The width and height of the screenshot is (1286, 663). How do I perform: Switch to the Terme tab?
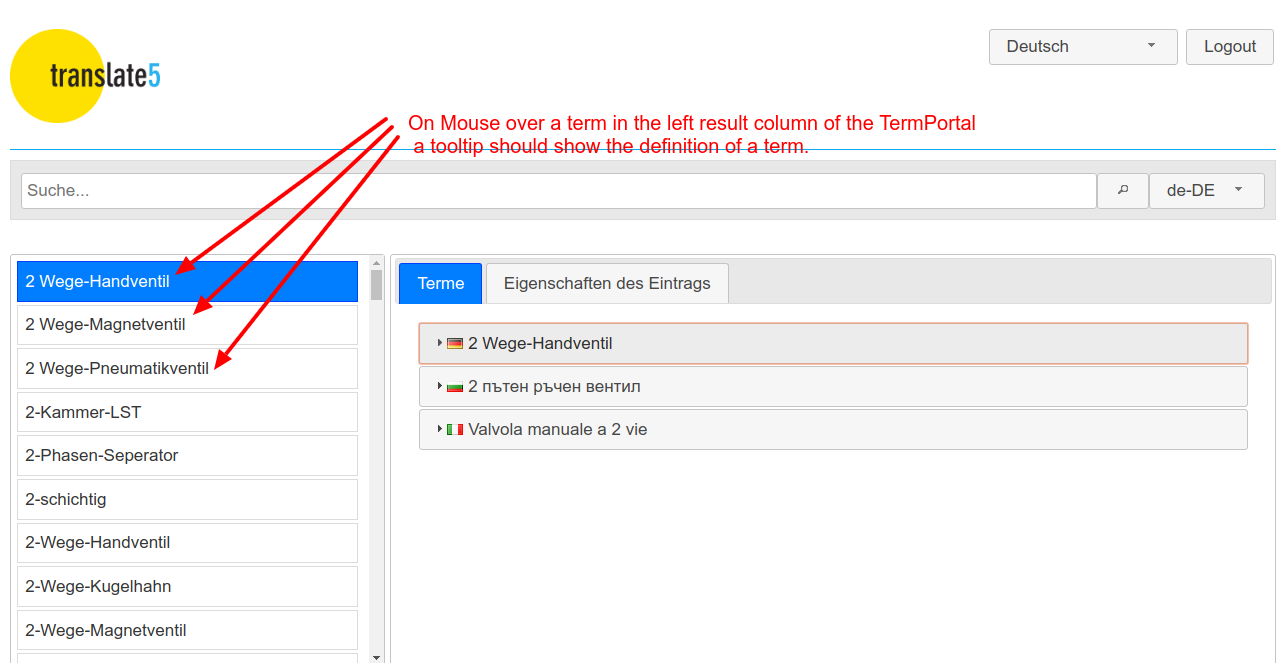(x=440, y=283)
